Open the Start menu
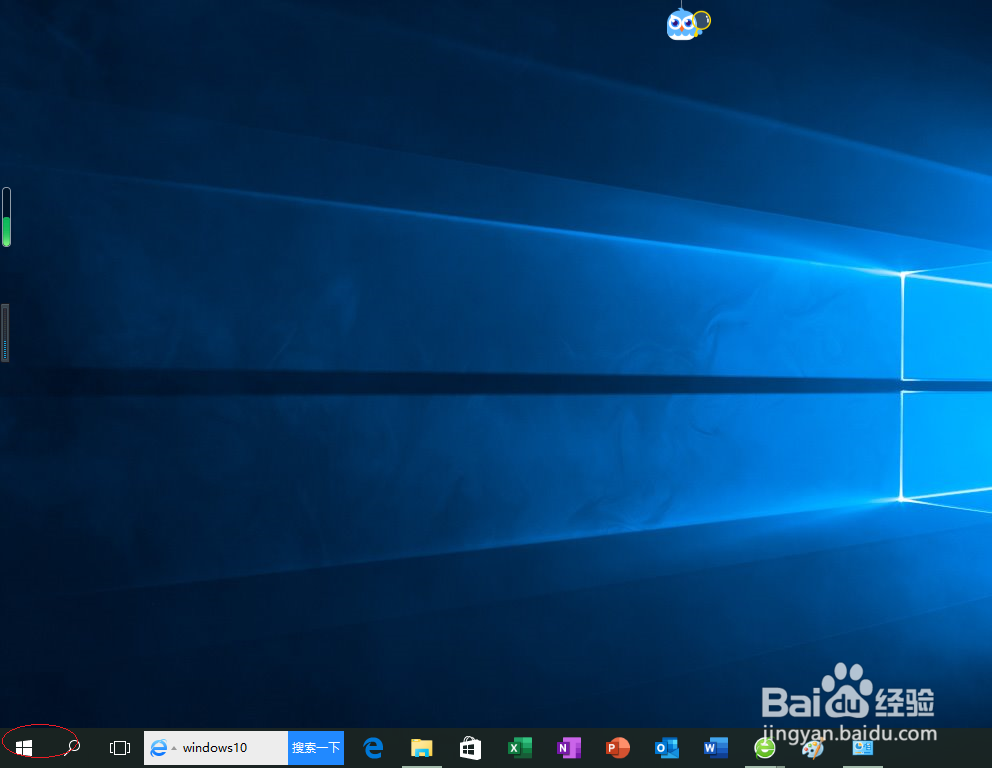The image size is (992, 768). coord(25,747)
